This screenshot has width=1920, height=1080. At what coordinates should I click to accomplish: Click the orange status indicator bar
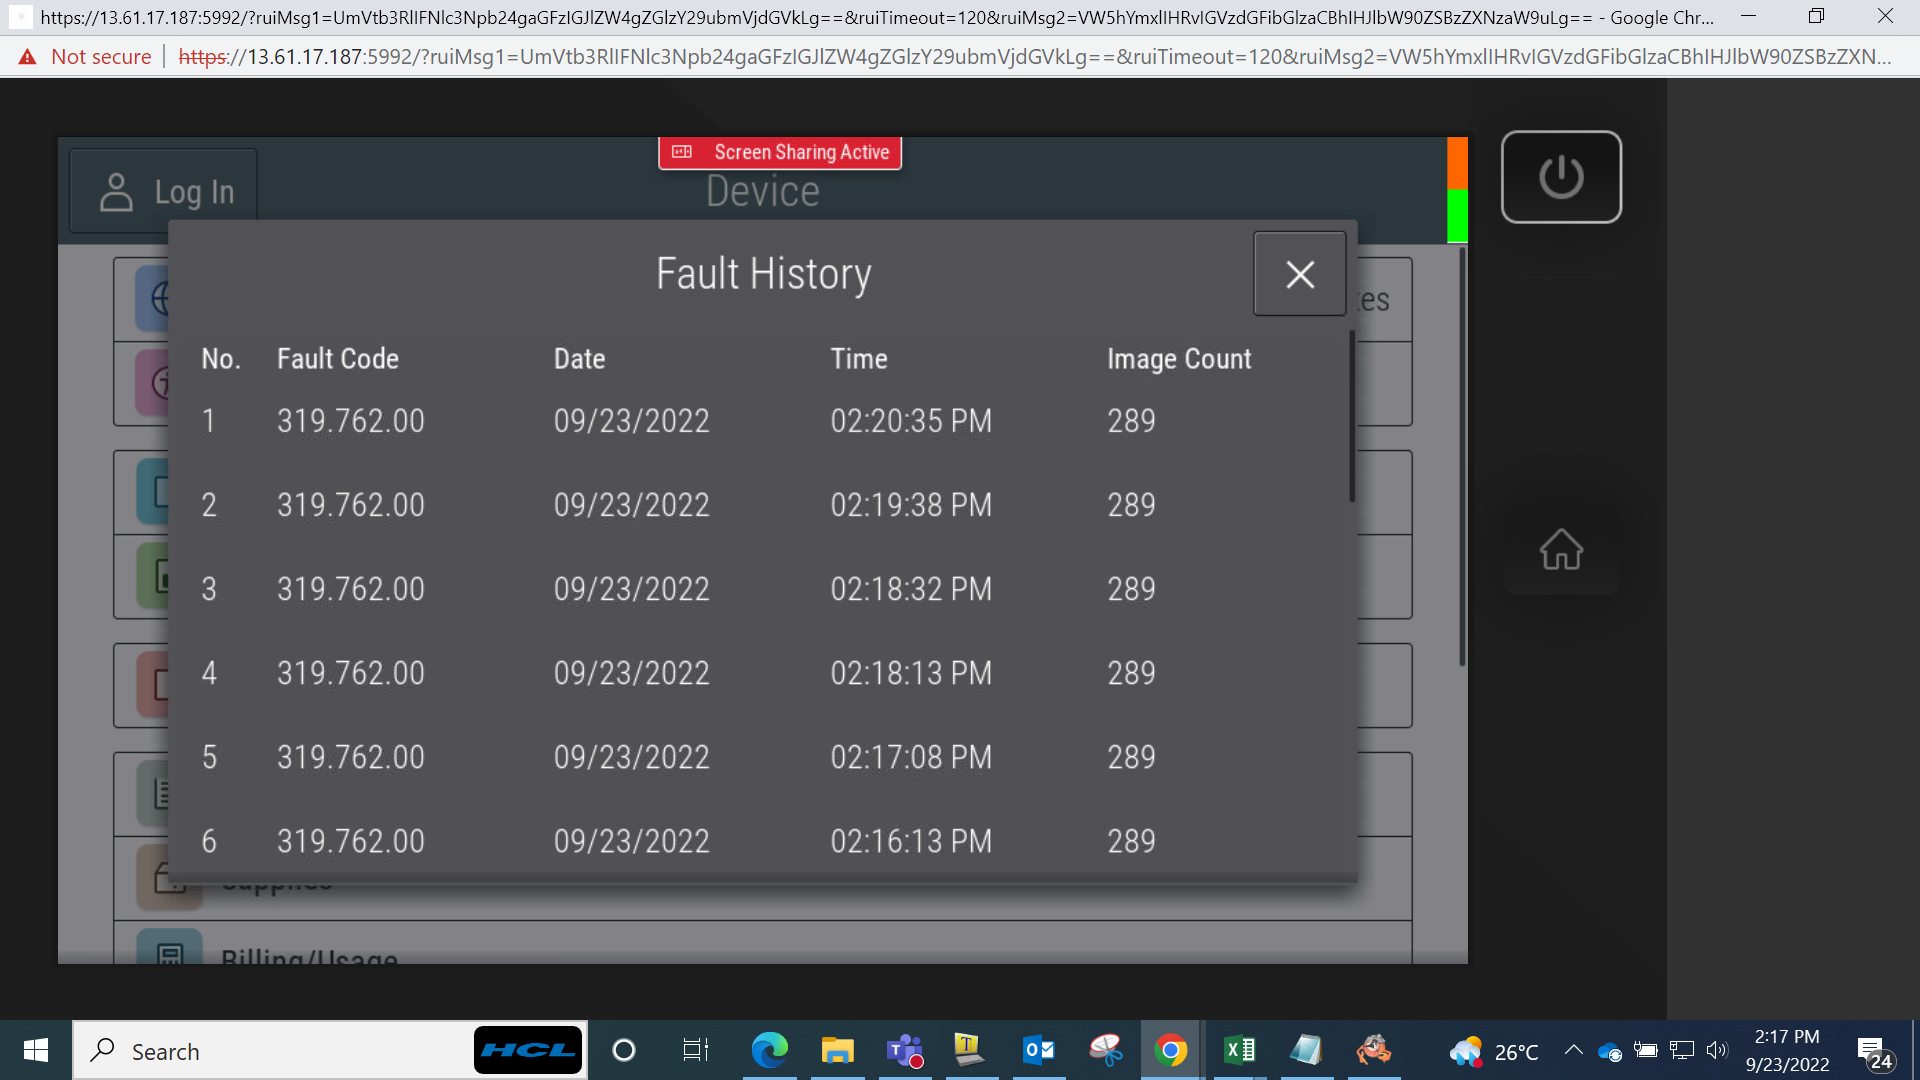click(x=1457, y=163)
